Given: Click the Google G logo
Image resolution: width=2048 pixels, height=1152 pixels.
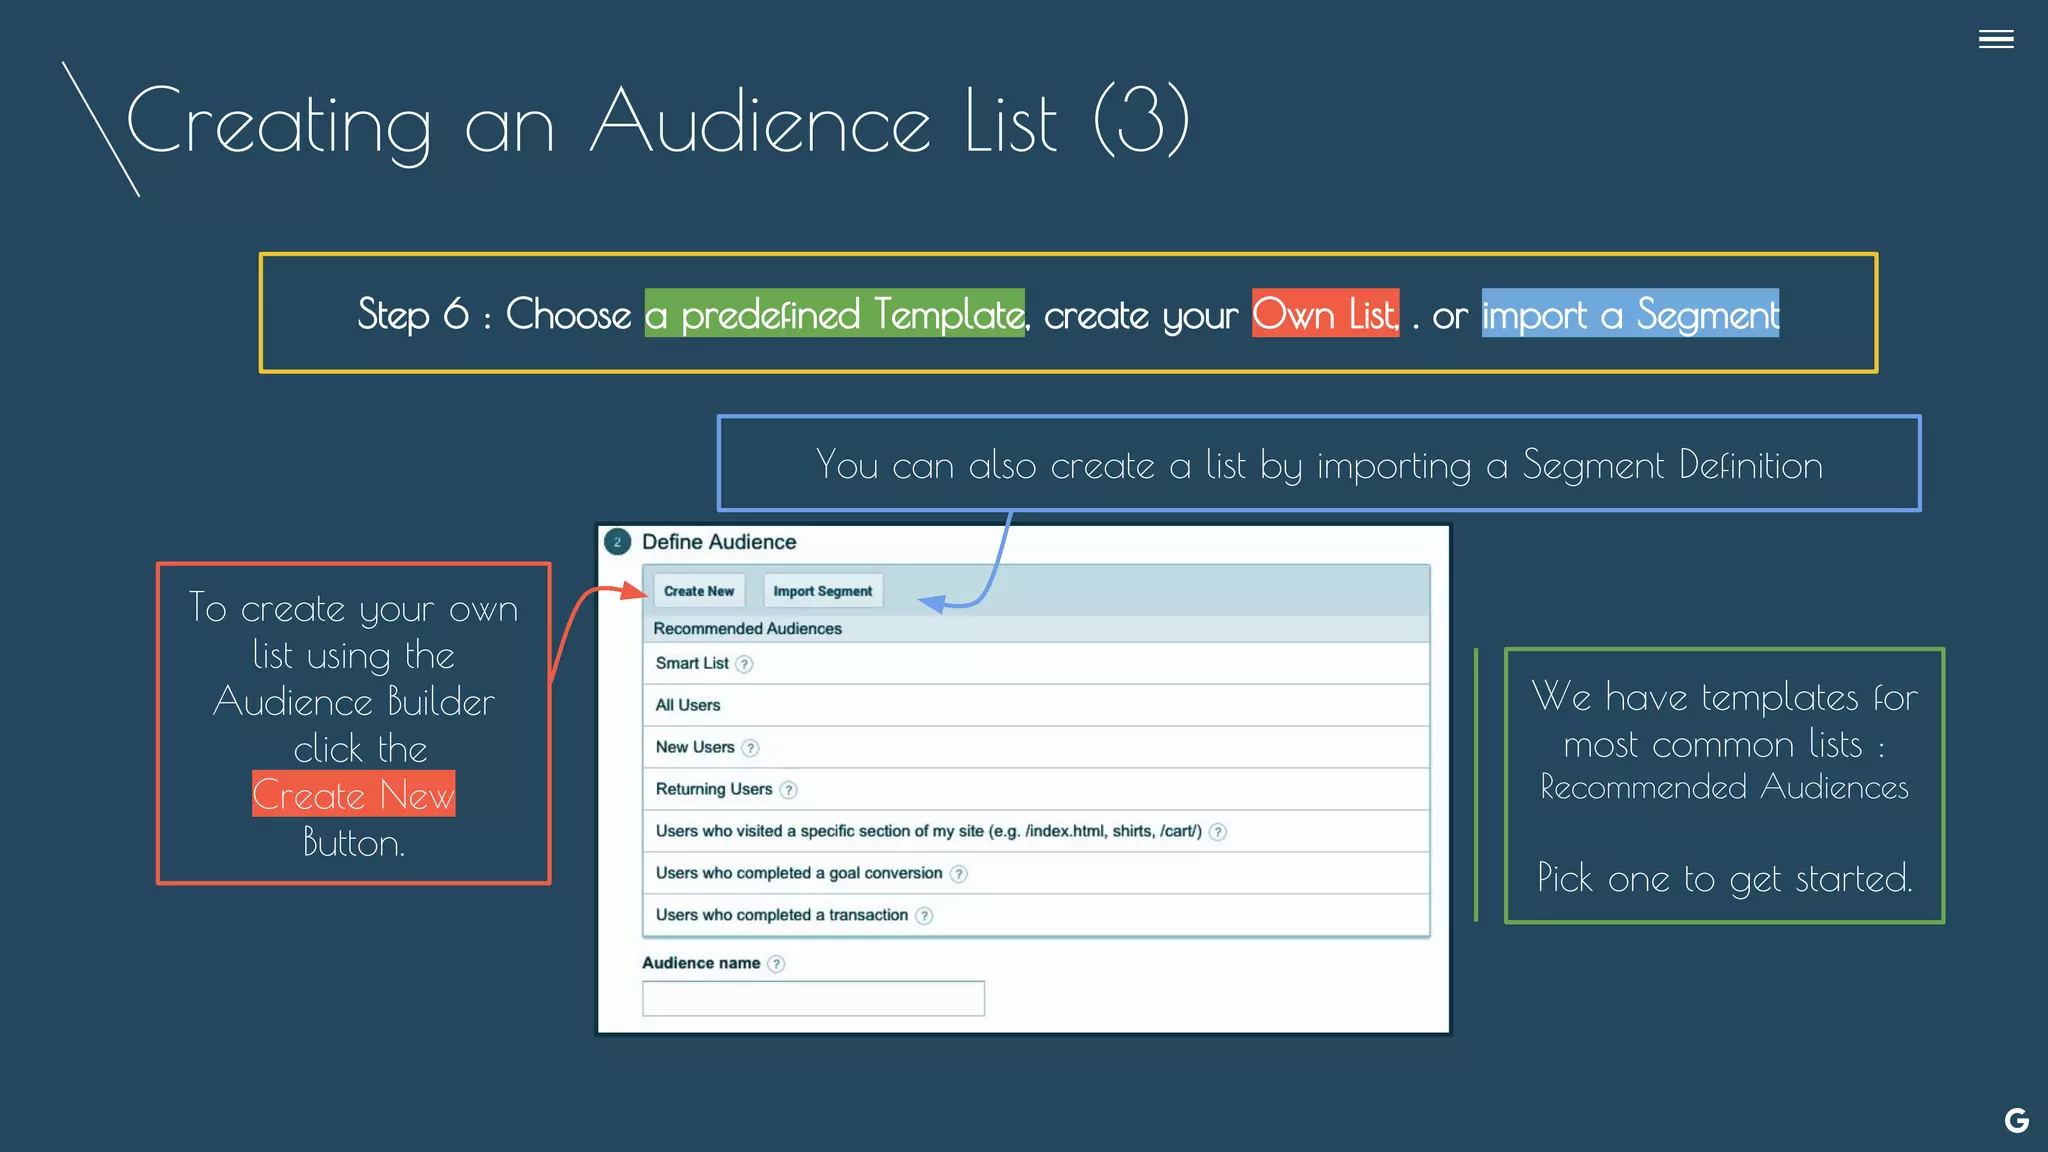Looking at the screenshot, I should pos(2017,1121).
